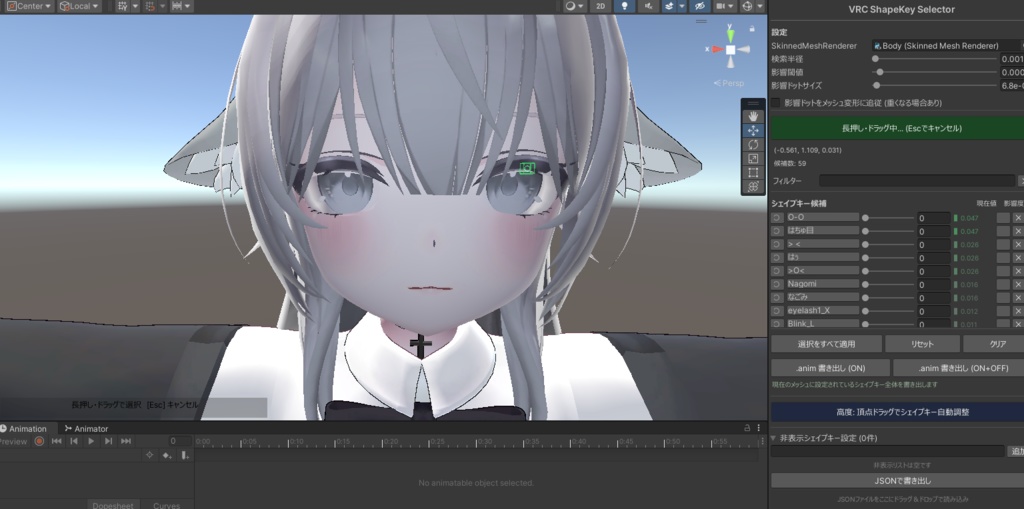Click the Preview button in Animation window
1024x509 pixels.
14,442
